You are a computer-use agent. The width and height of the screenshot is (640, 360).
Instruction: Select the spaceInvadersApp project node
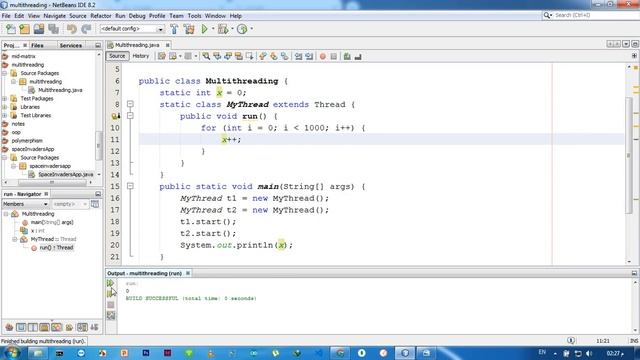[33, 149]
